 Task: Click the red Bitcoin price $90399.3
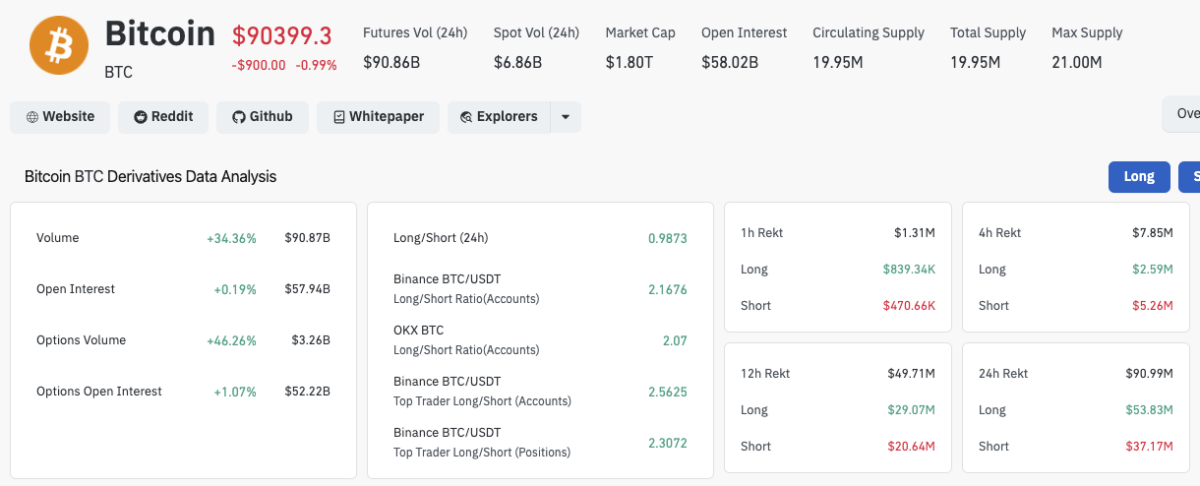(282, 36)
